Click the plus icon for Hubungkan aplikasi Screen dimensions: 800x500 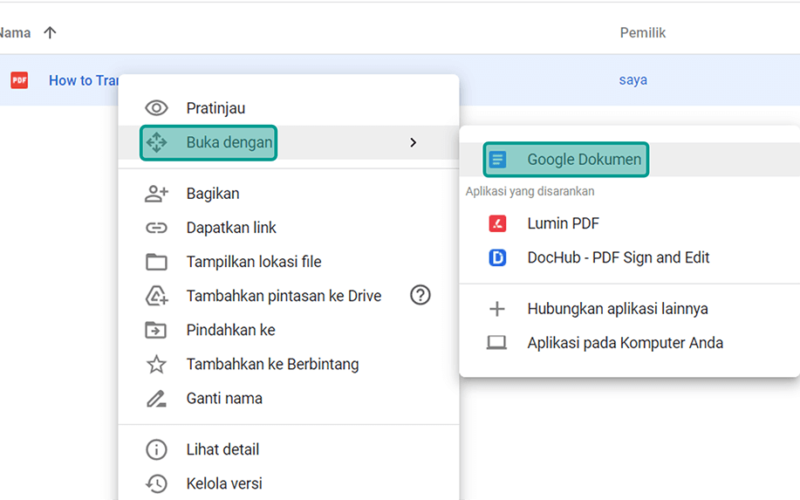[x=497, y=309]
